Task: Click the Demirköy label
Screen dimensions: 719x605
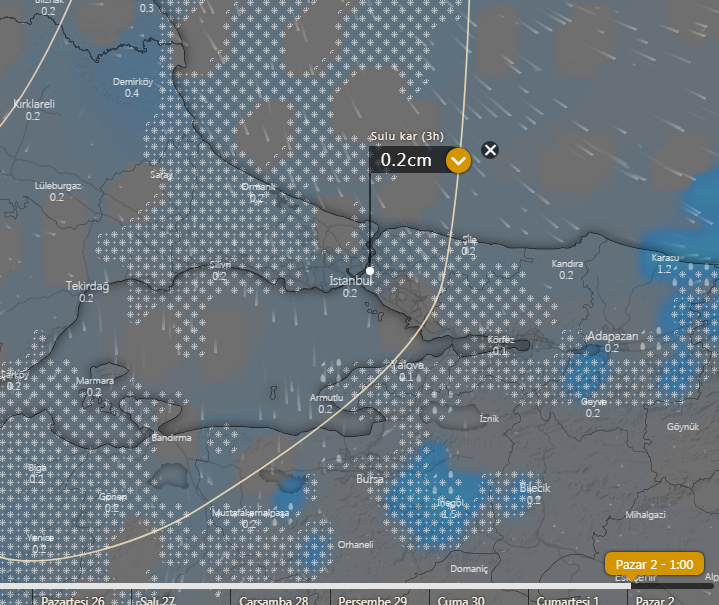Action: (x=133, y=82)
